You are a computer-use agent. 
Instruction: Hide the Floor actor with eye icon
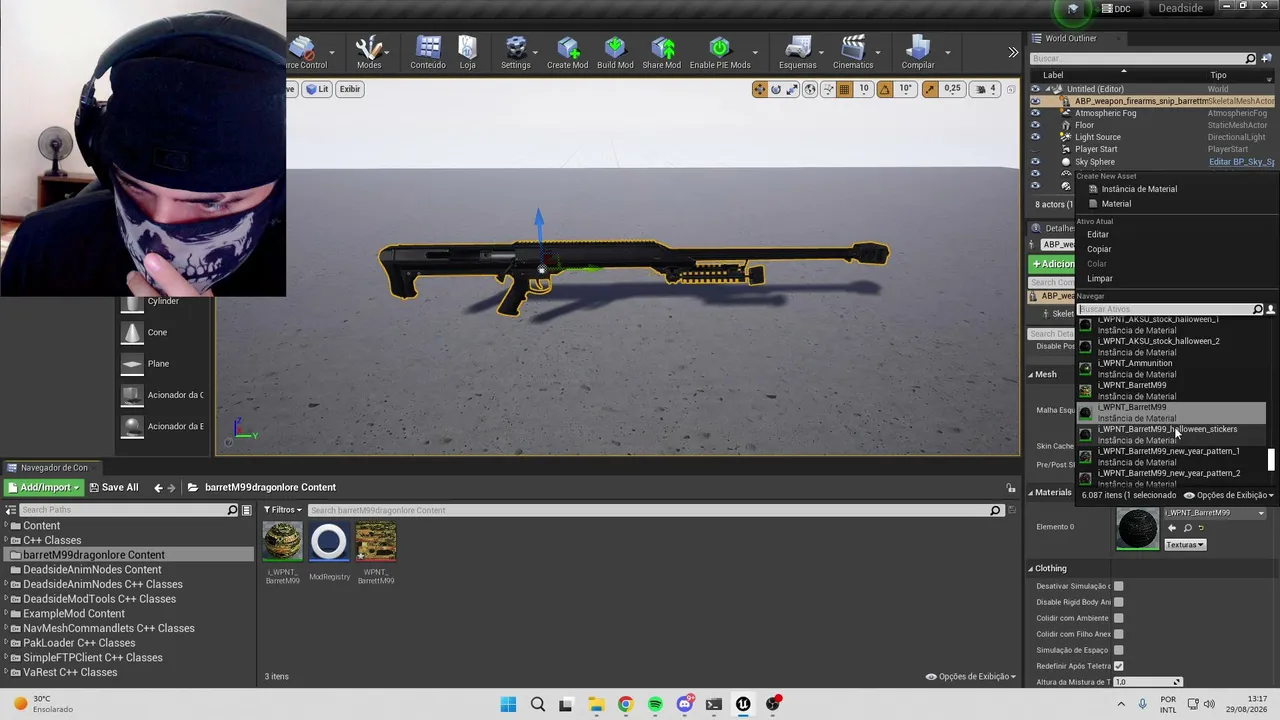click(x=1035, y=125)
